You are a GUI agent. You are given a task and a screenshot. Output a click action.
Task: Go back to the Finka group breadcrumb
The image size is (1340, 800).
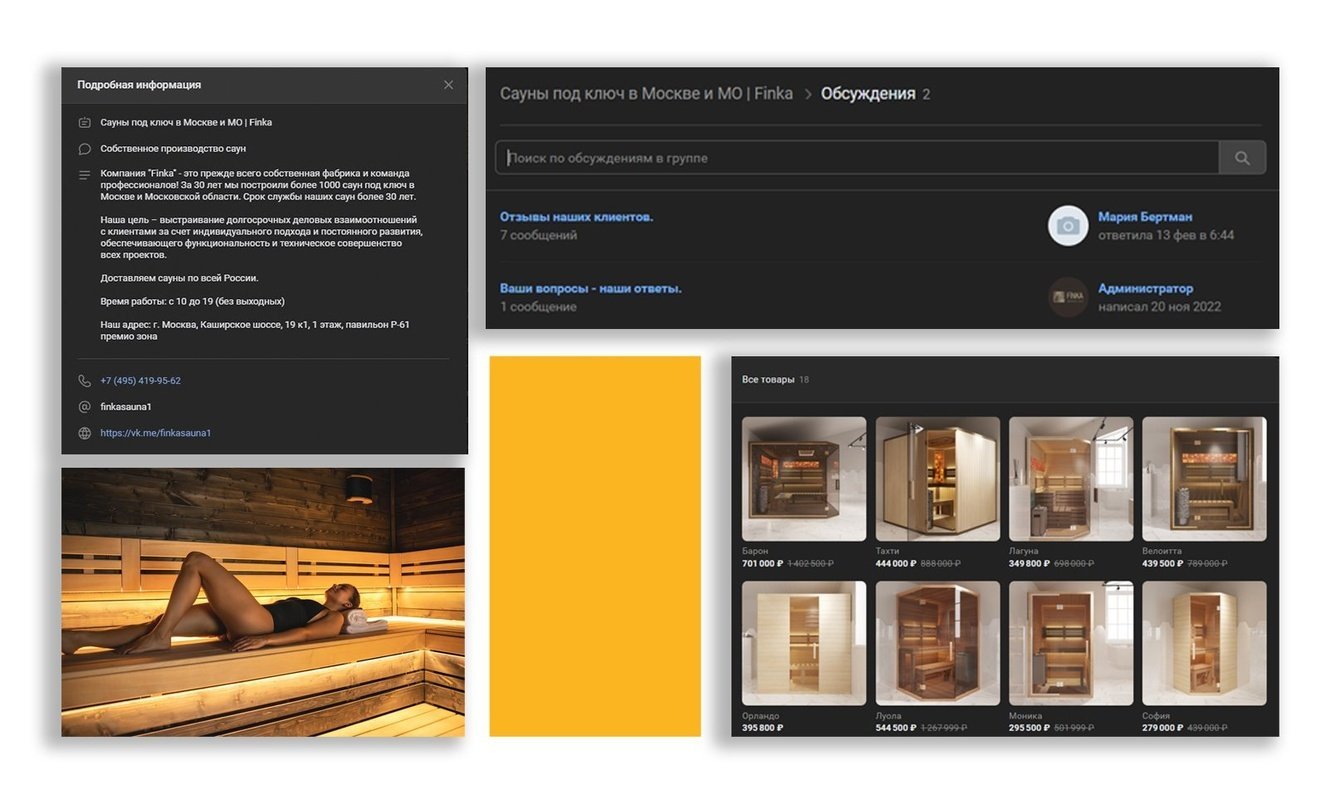pos(646,94)
